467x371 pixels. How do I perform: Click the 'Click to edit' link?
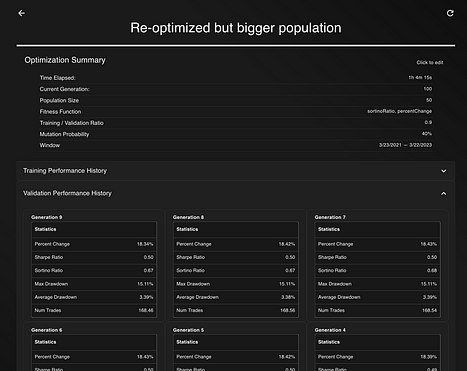pyautogui.click(x=430, y=62)
